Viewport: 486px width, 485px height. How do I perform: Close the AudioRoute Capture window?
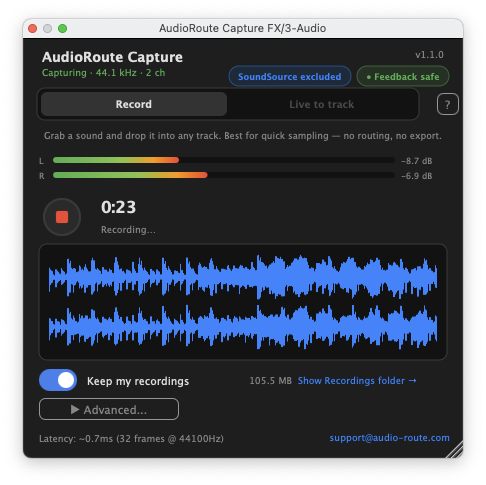coord(33,28)
